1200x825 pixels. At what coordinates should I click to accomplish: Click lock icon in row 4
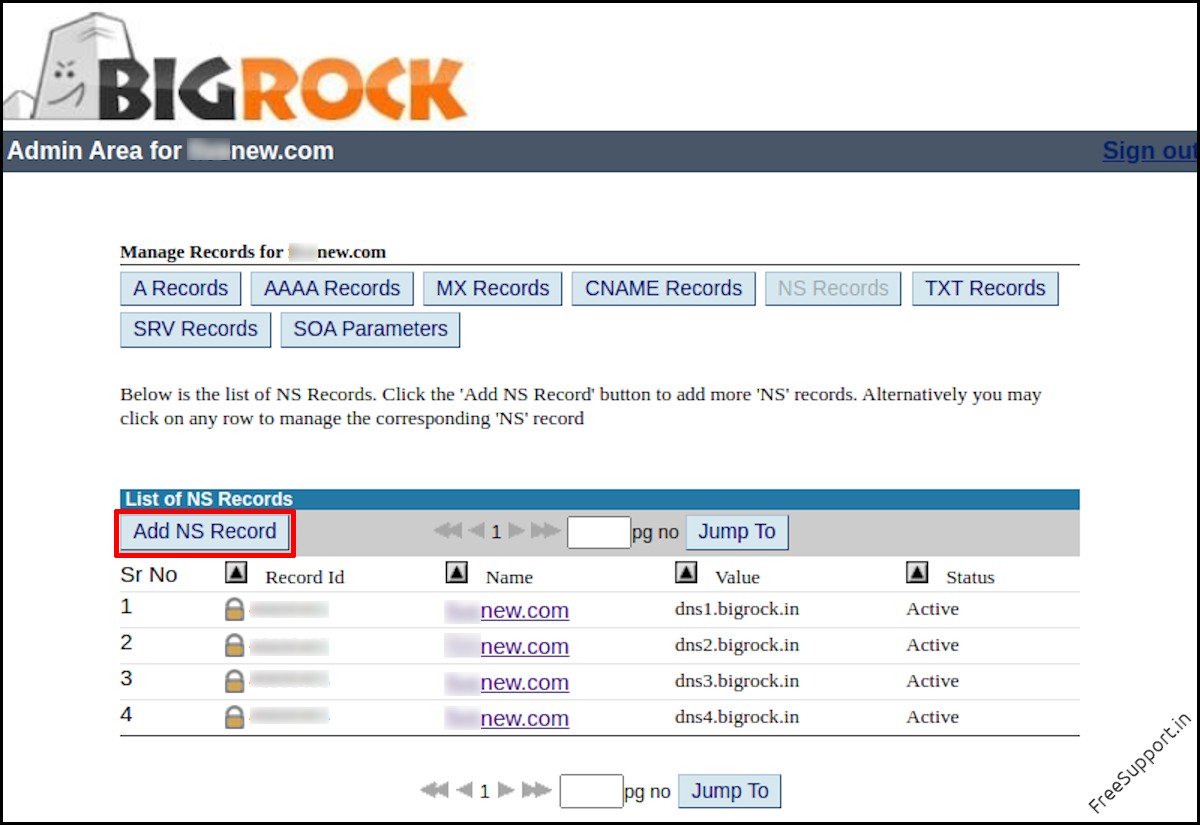(x=234, y=718)
